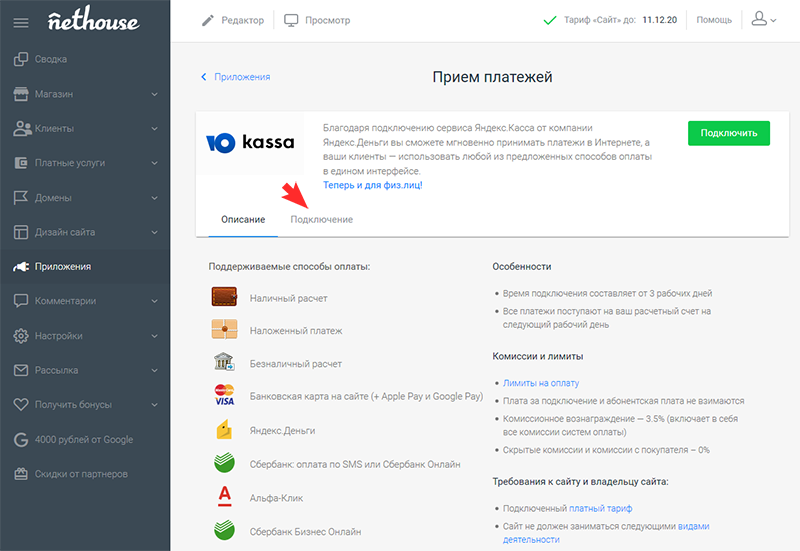The image size is (800, 551).
Task: Click the Яндекс.Деньги yellow wallet icon
Action: click(224, 430)
